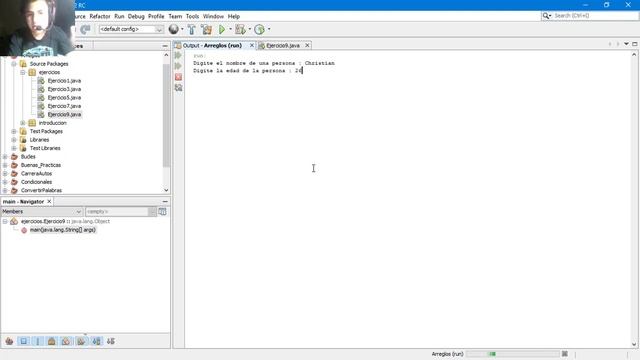
Task: Toggle Sort by Name in the Navigator toolbar
Action: pyautogui.click(x=96, y=341)
